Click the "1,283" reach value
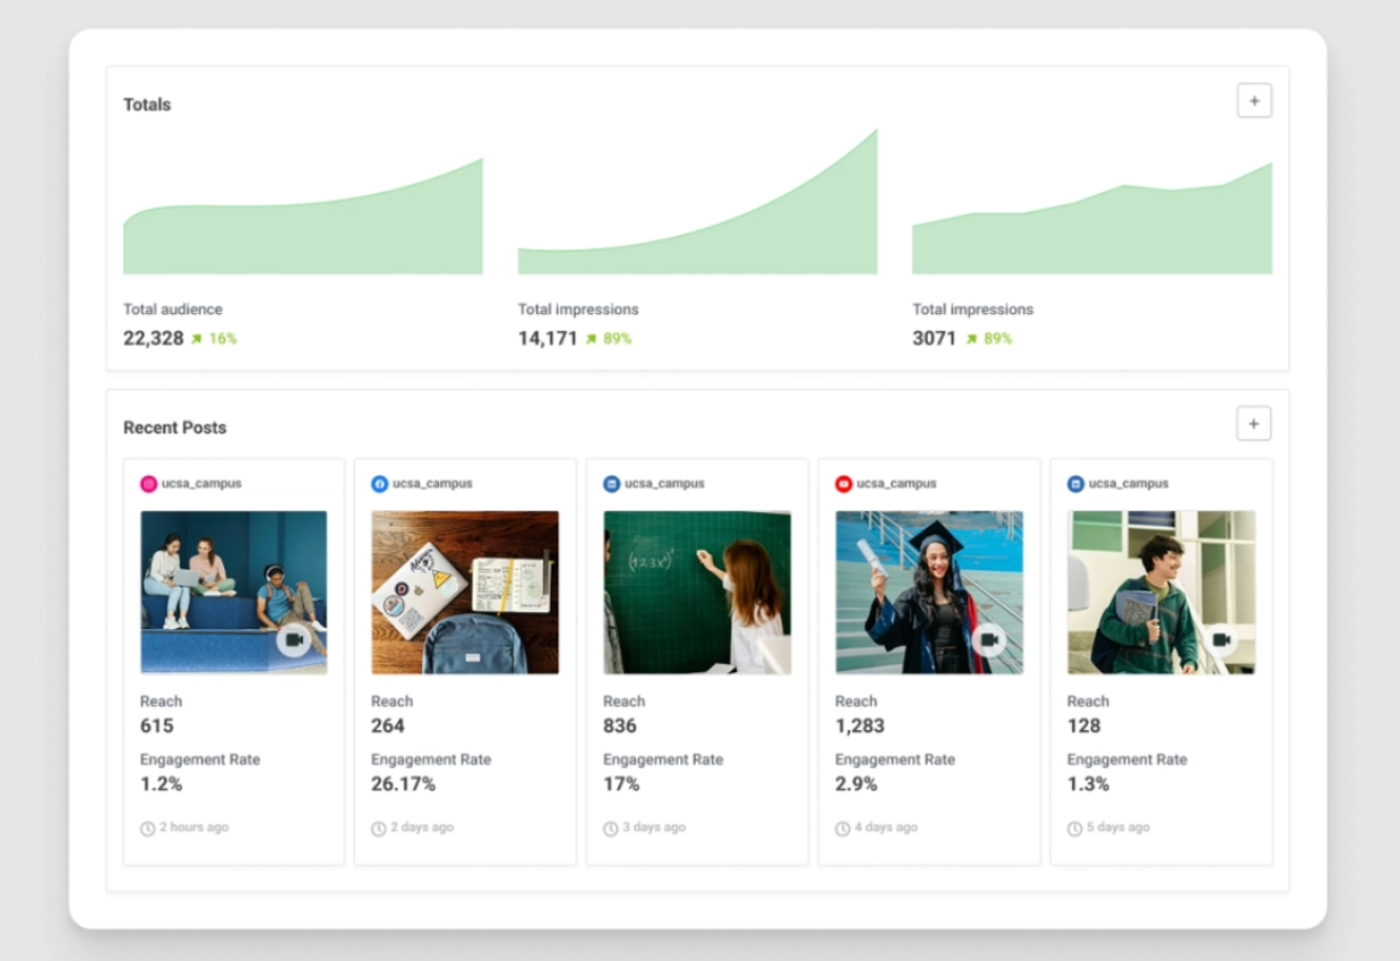 [x=860, y=726]
